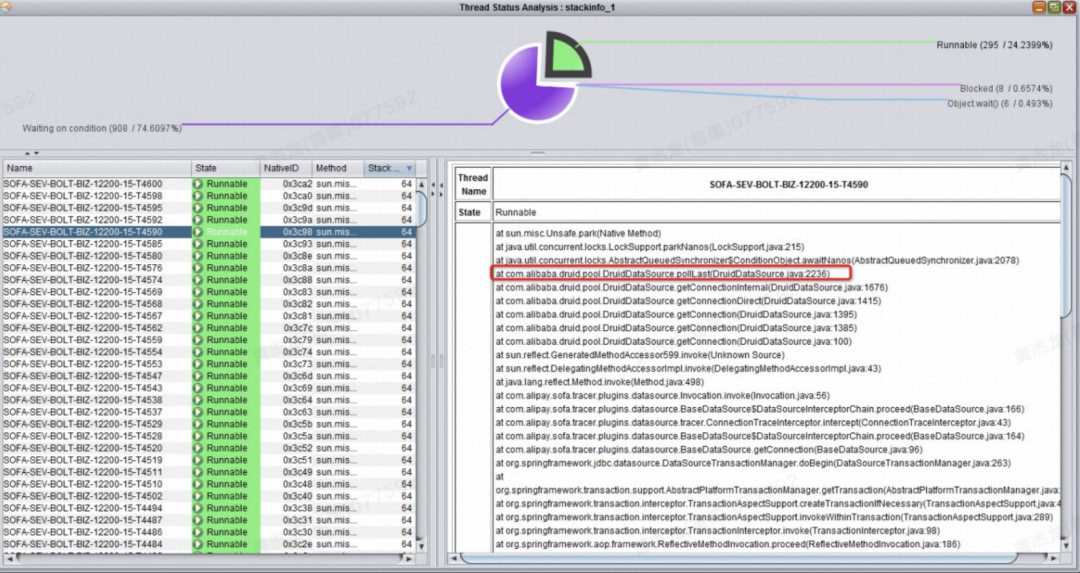Image resolution: width=1080 pixels, height=573 pixels.
Task: Click the Runnable icon in the T4559 row
Action: point(198,340)
